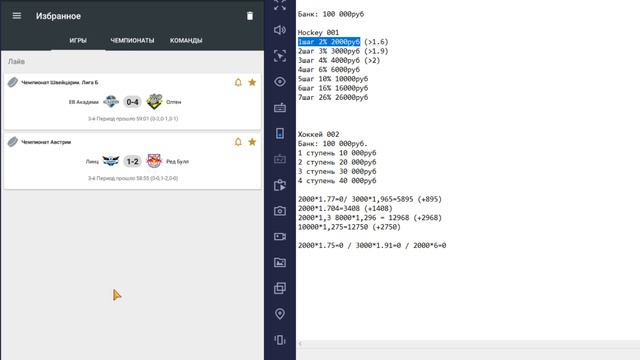Click the overlapping-squares icon in the sidebar
This screenshot has height=360, width=640.
[x=280, y=288]
